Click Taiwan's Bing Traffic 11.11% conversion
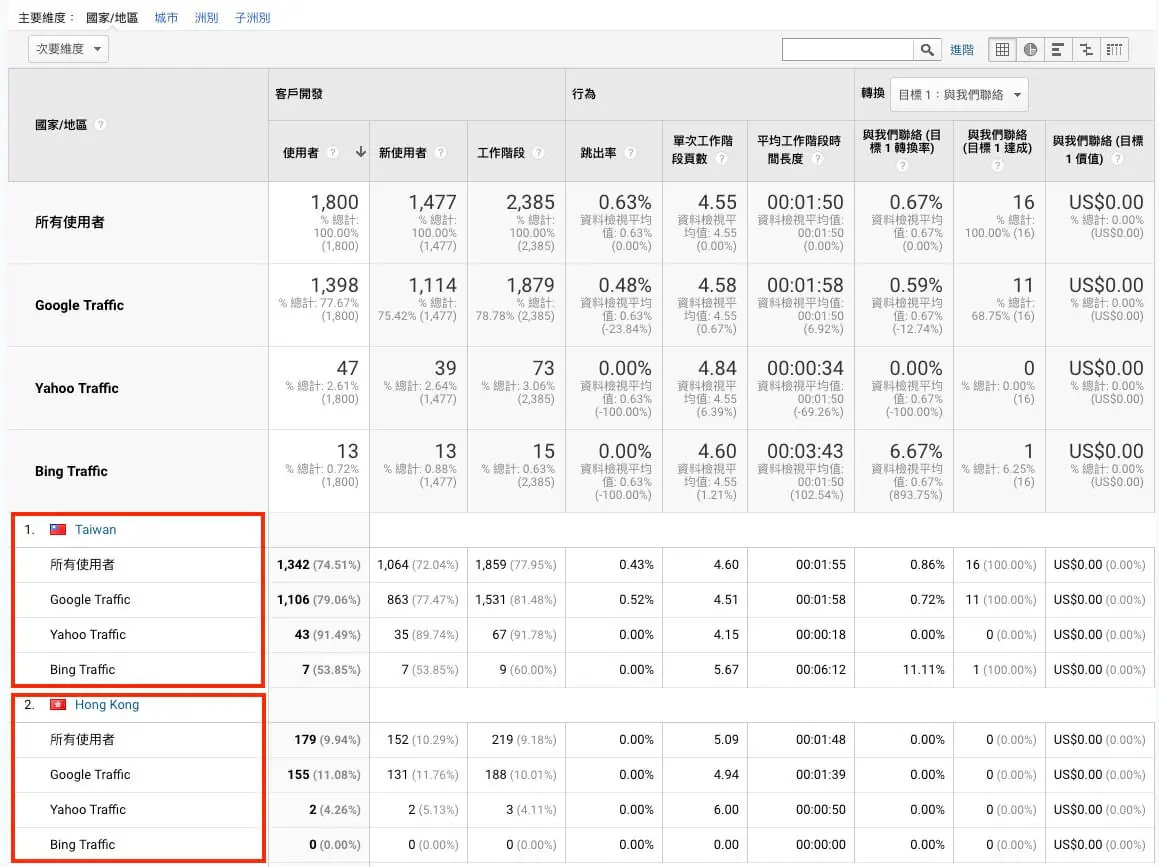The height and width of the screenshot is (867, 1159). (x=923, y=670)
